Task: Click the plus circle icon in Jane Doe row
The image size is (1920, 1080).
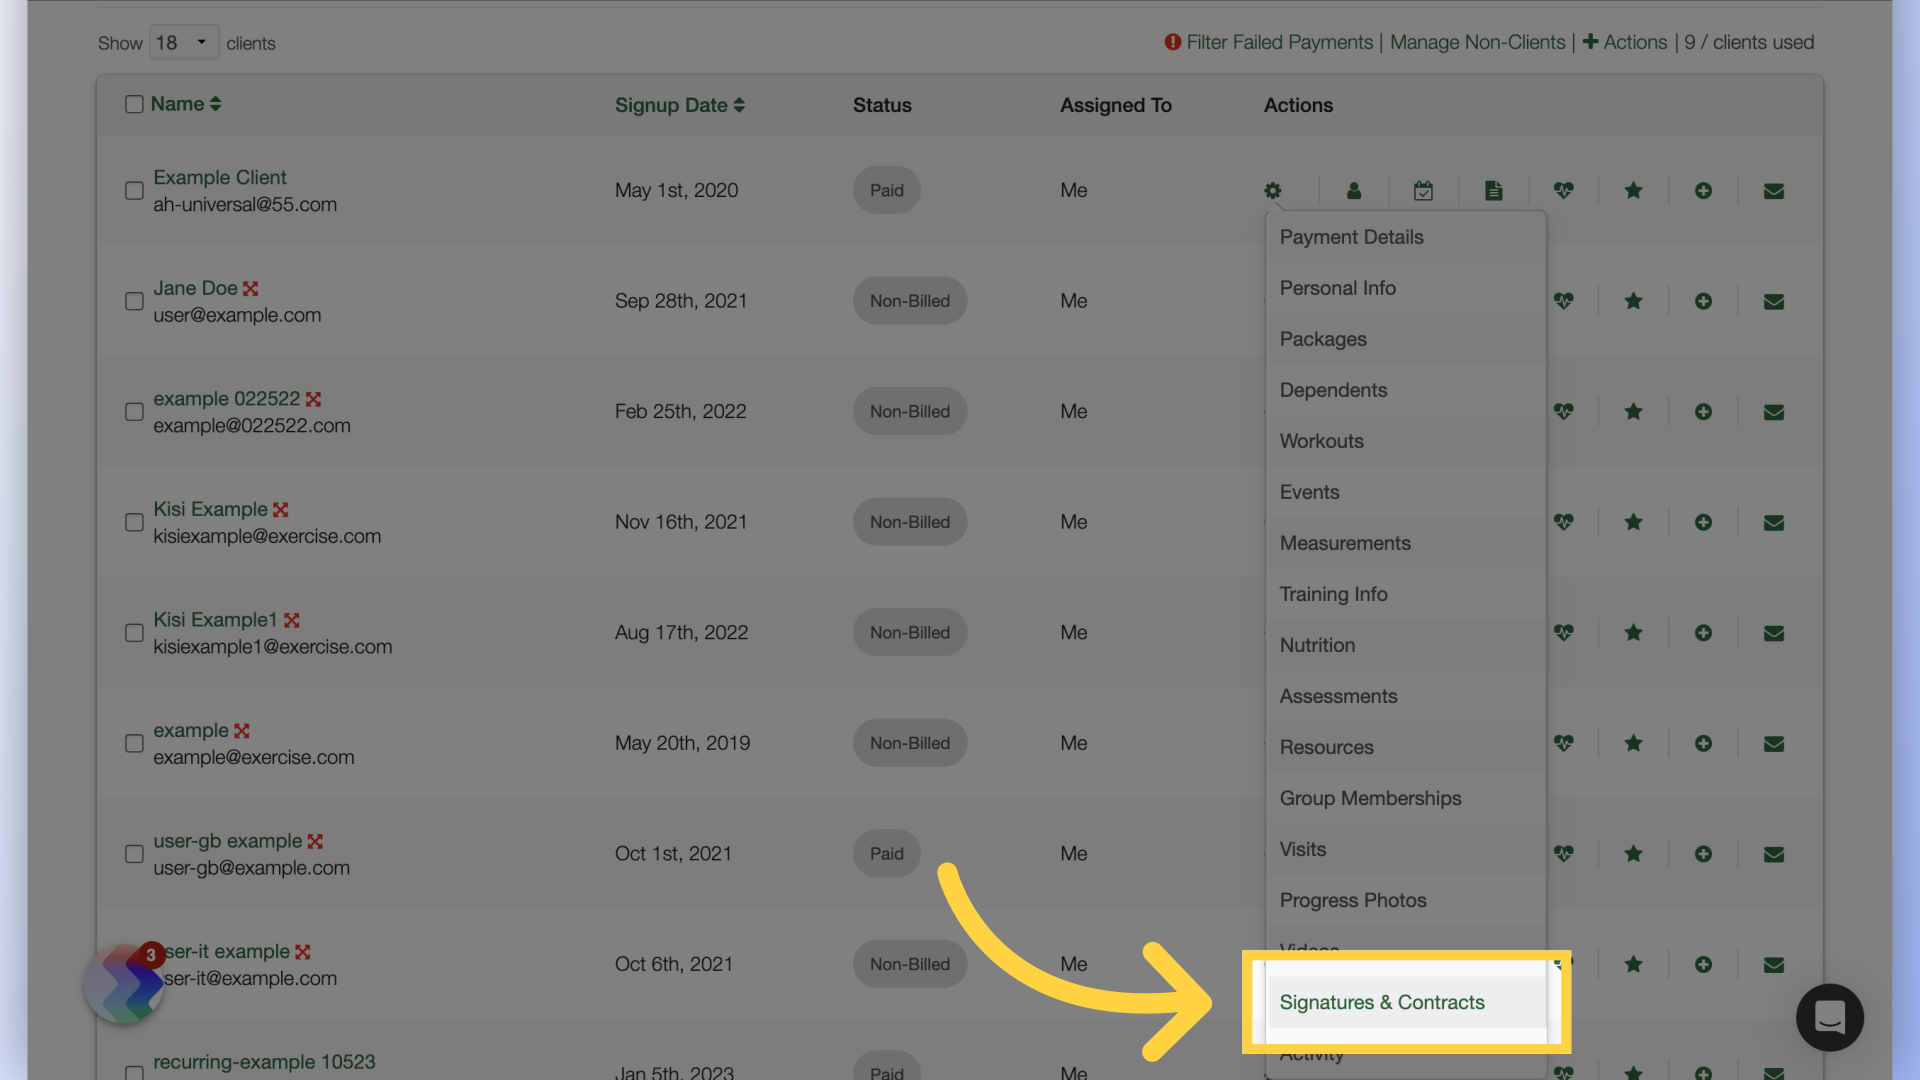Action: click(x=1703, y=301)
